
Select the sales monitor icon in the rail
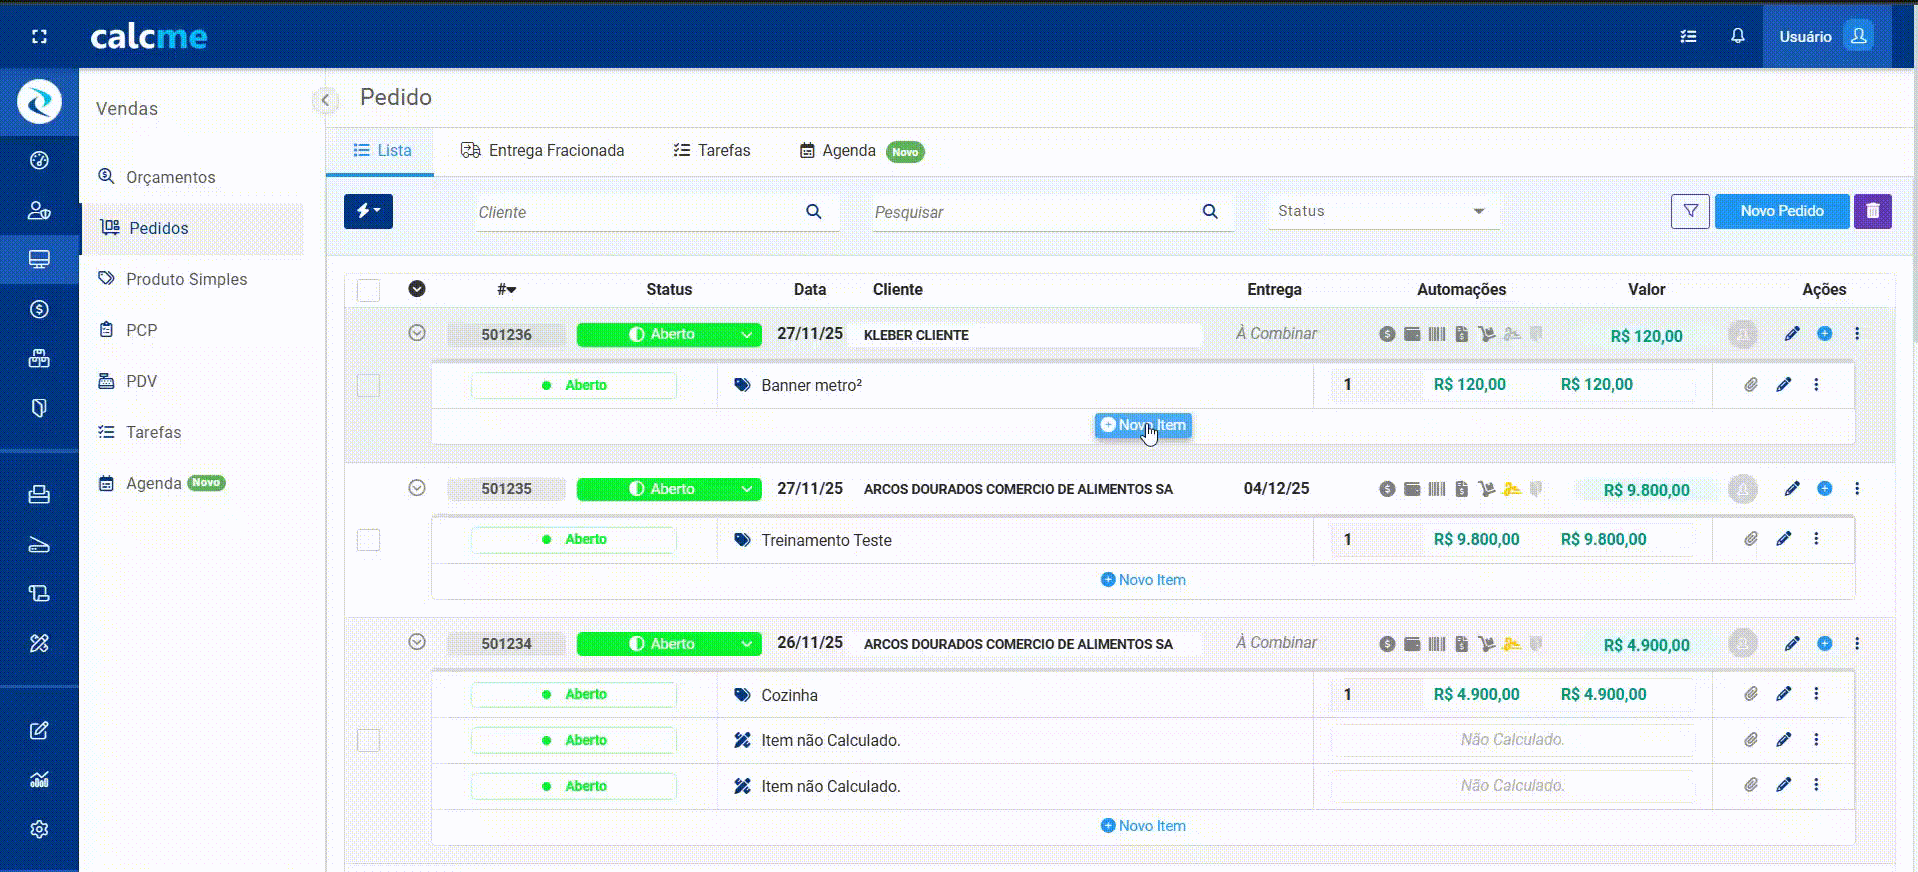coord(39,260)
